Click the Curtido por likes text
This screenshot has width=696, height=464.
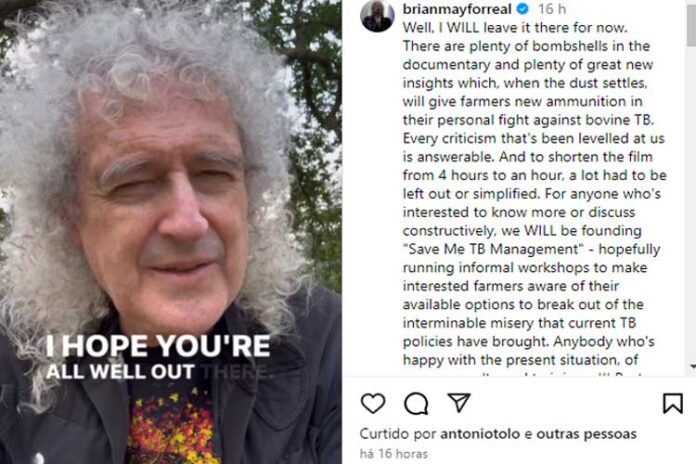click(x=398, y=434)
